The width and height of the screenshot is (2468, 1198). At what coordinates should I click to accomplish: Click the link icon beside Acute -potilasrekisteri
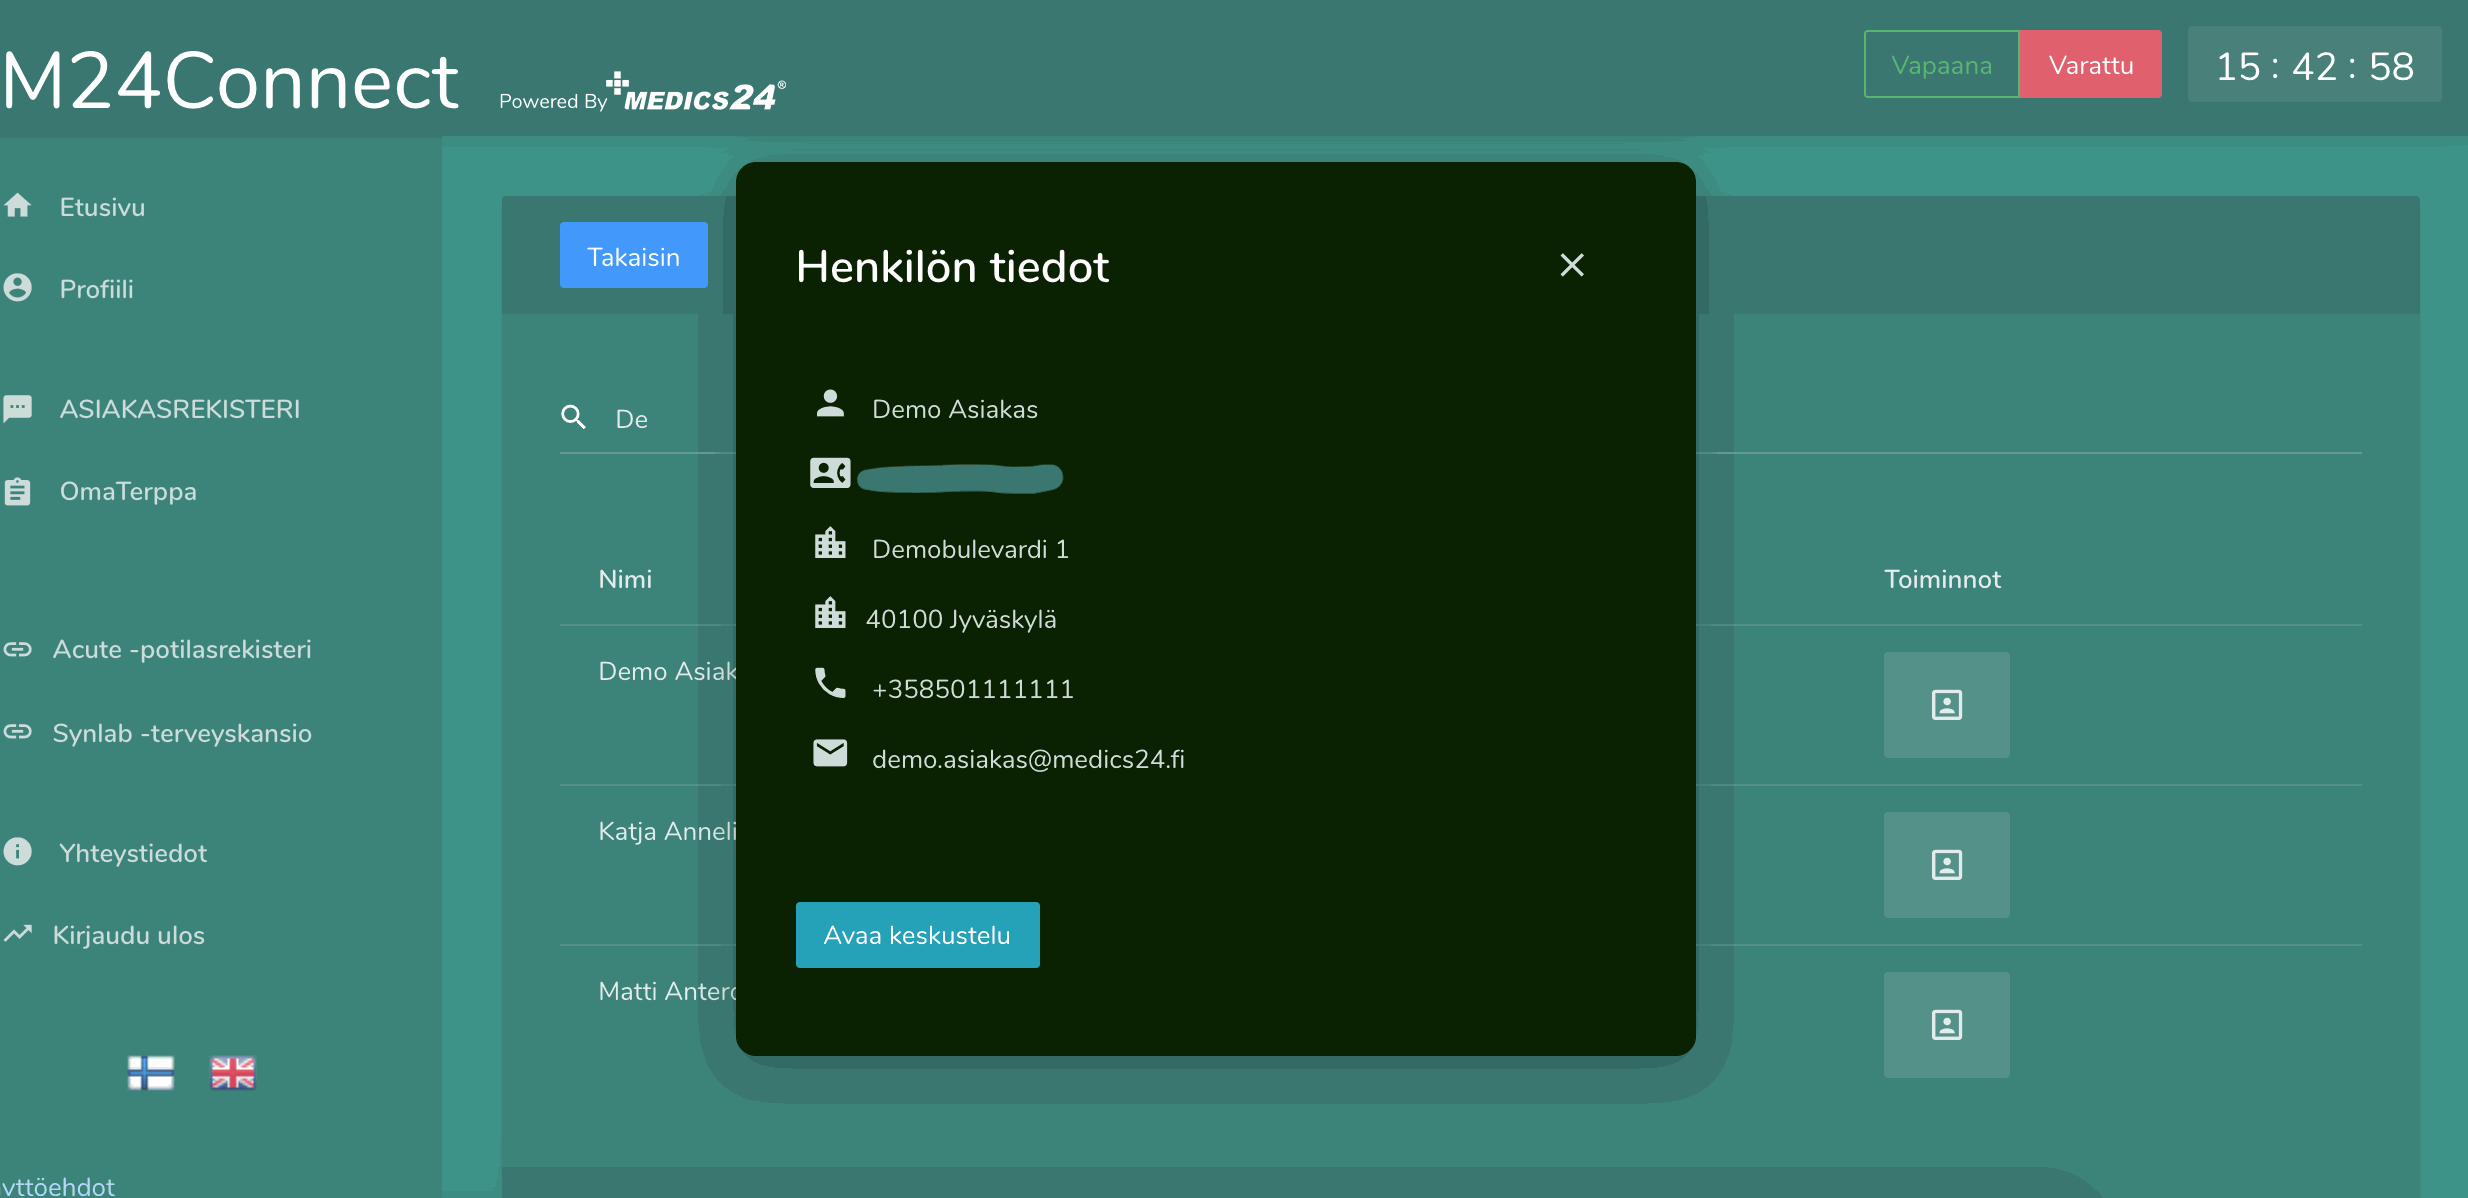(x=18, y=649)
